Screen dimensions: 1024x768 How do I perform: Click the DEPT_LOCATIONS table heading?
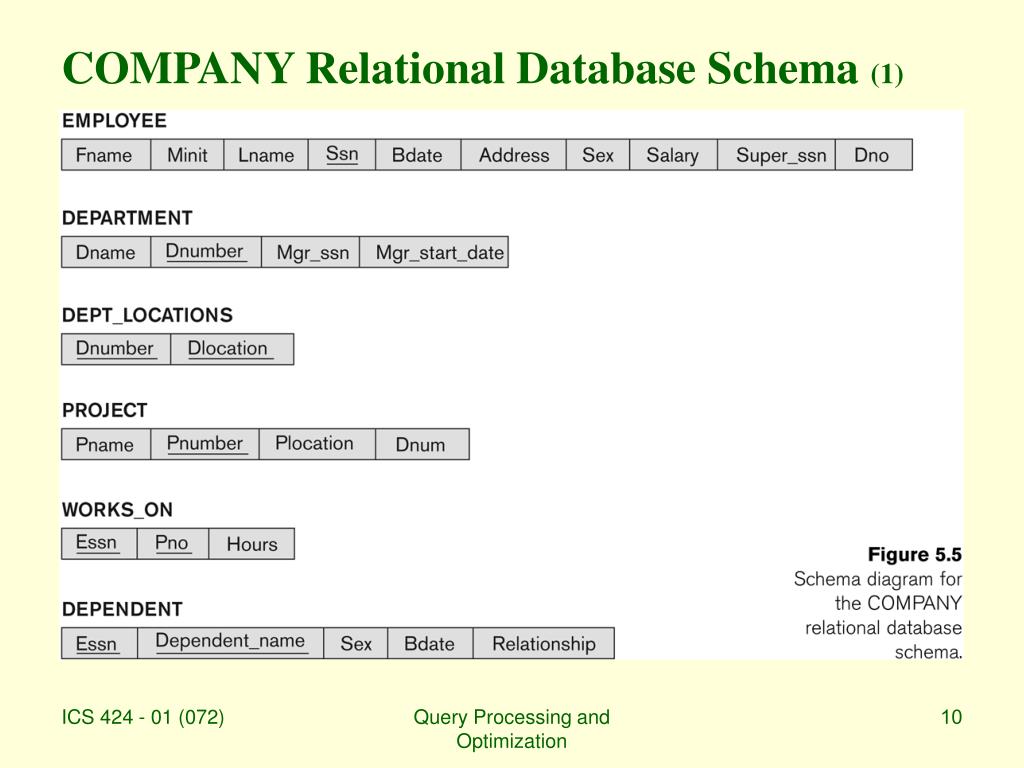[148, 315]
